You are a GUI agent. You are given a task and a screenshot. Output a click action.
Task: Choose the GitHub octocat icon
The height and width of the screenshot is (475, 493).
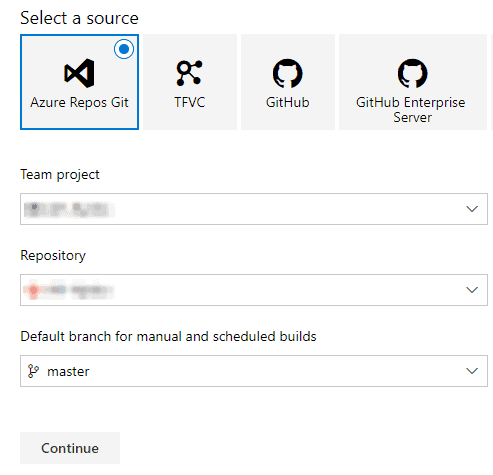coord(287,73)
